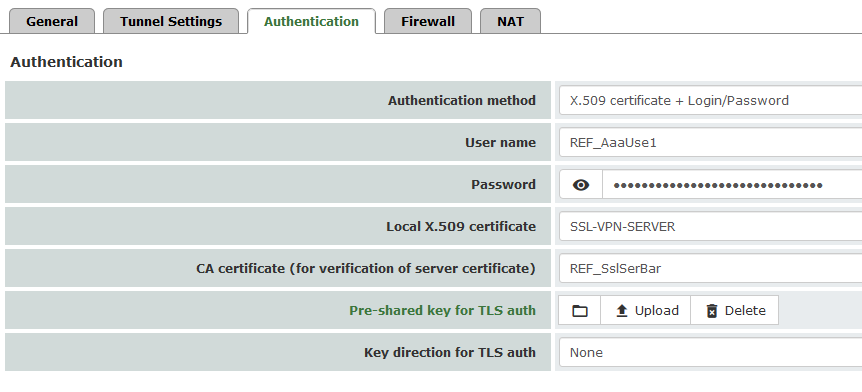
Task: Click the Authentication method label
Action: pyautogui.click(x=461, y=101)
